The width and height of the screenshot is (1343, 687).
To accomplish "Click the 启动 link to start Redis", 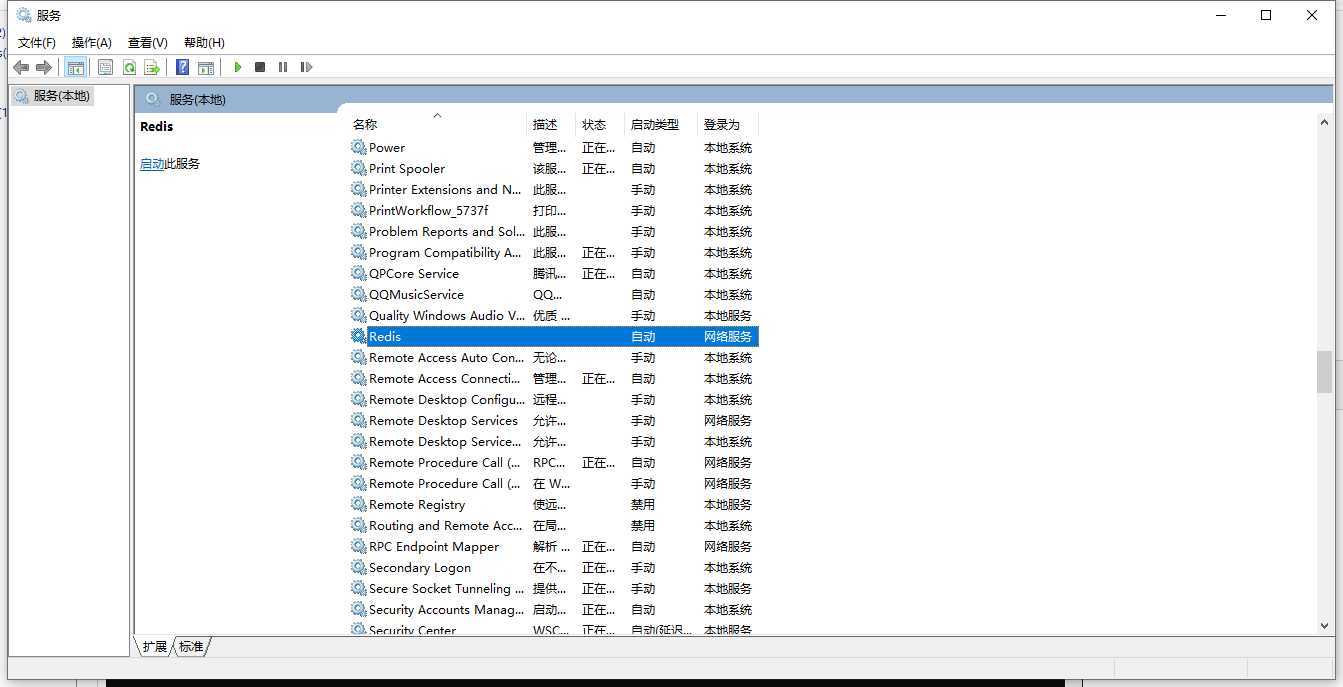I will coord(152,163).
